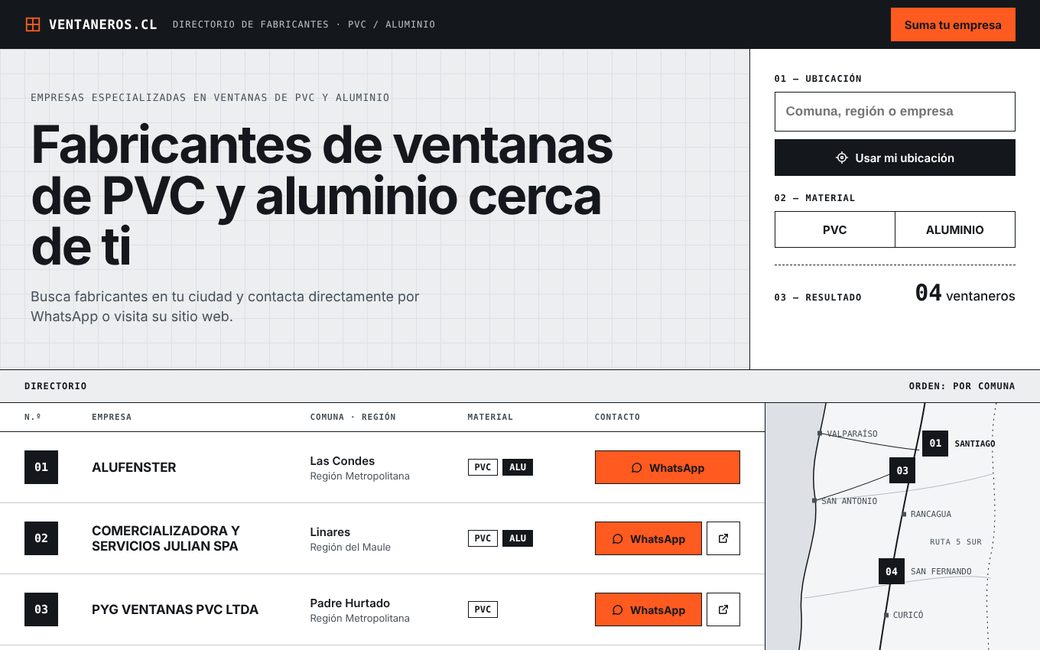The height and width of the screenshot is (650, 1040).
Task: Contact Comercializadora Julian SPA via WhatsApp
Action: point(648,539)
